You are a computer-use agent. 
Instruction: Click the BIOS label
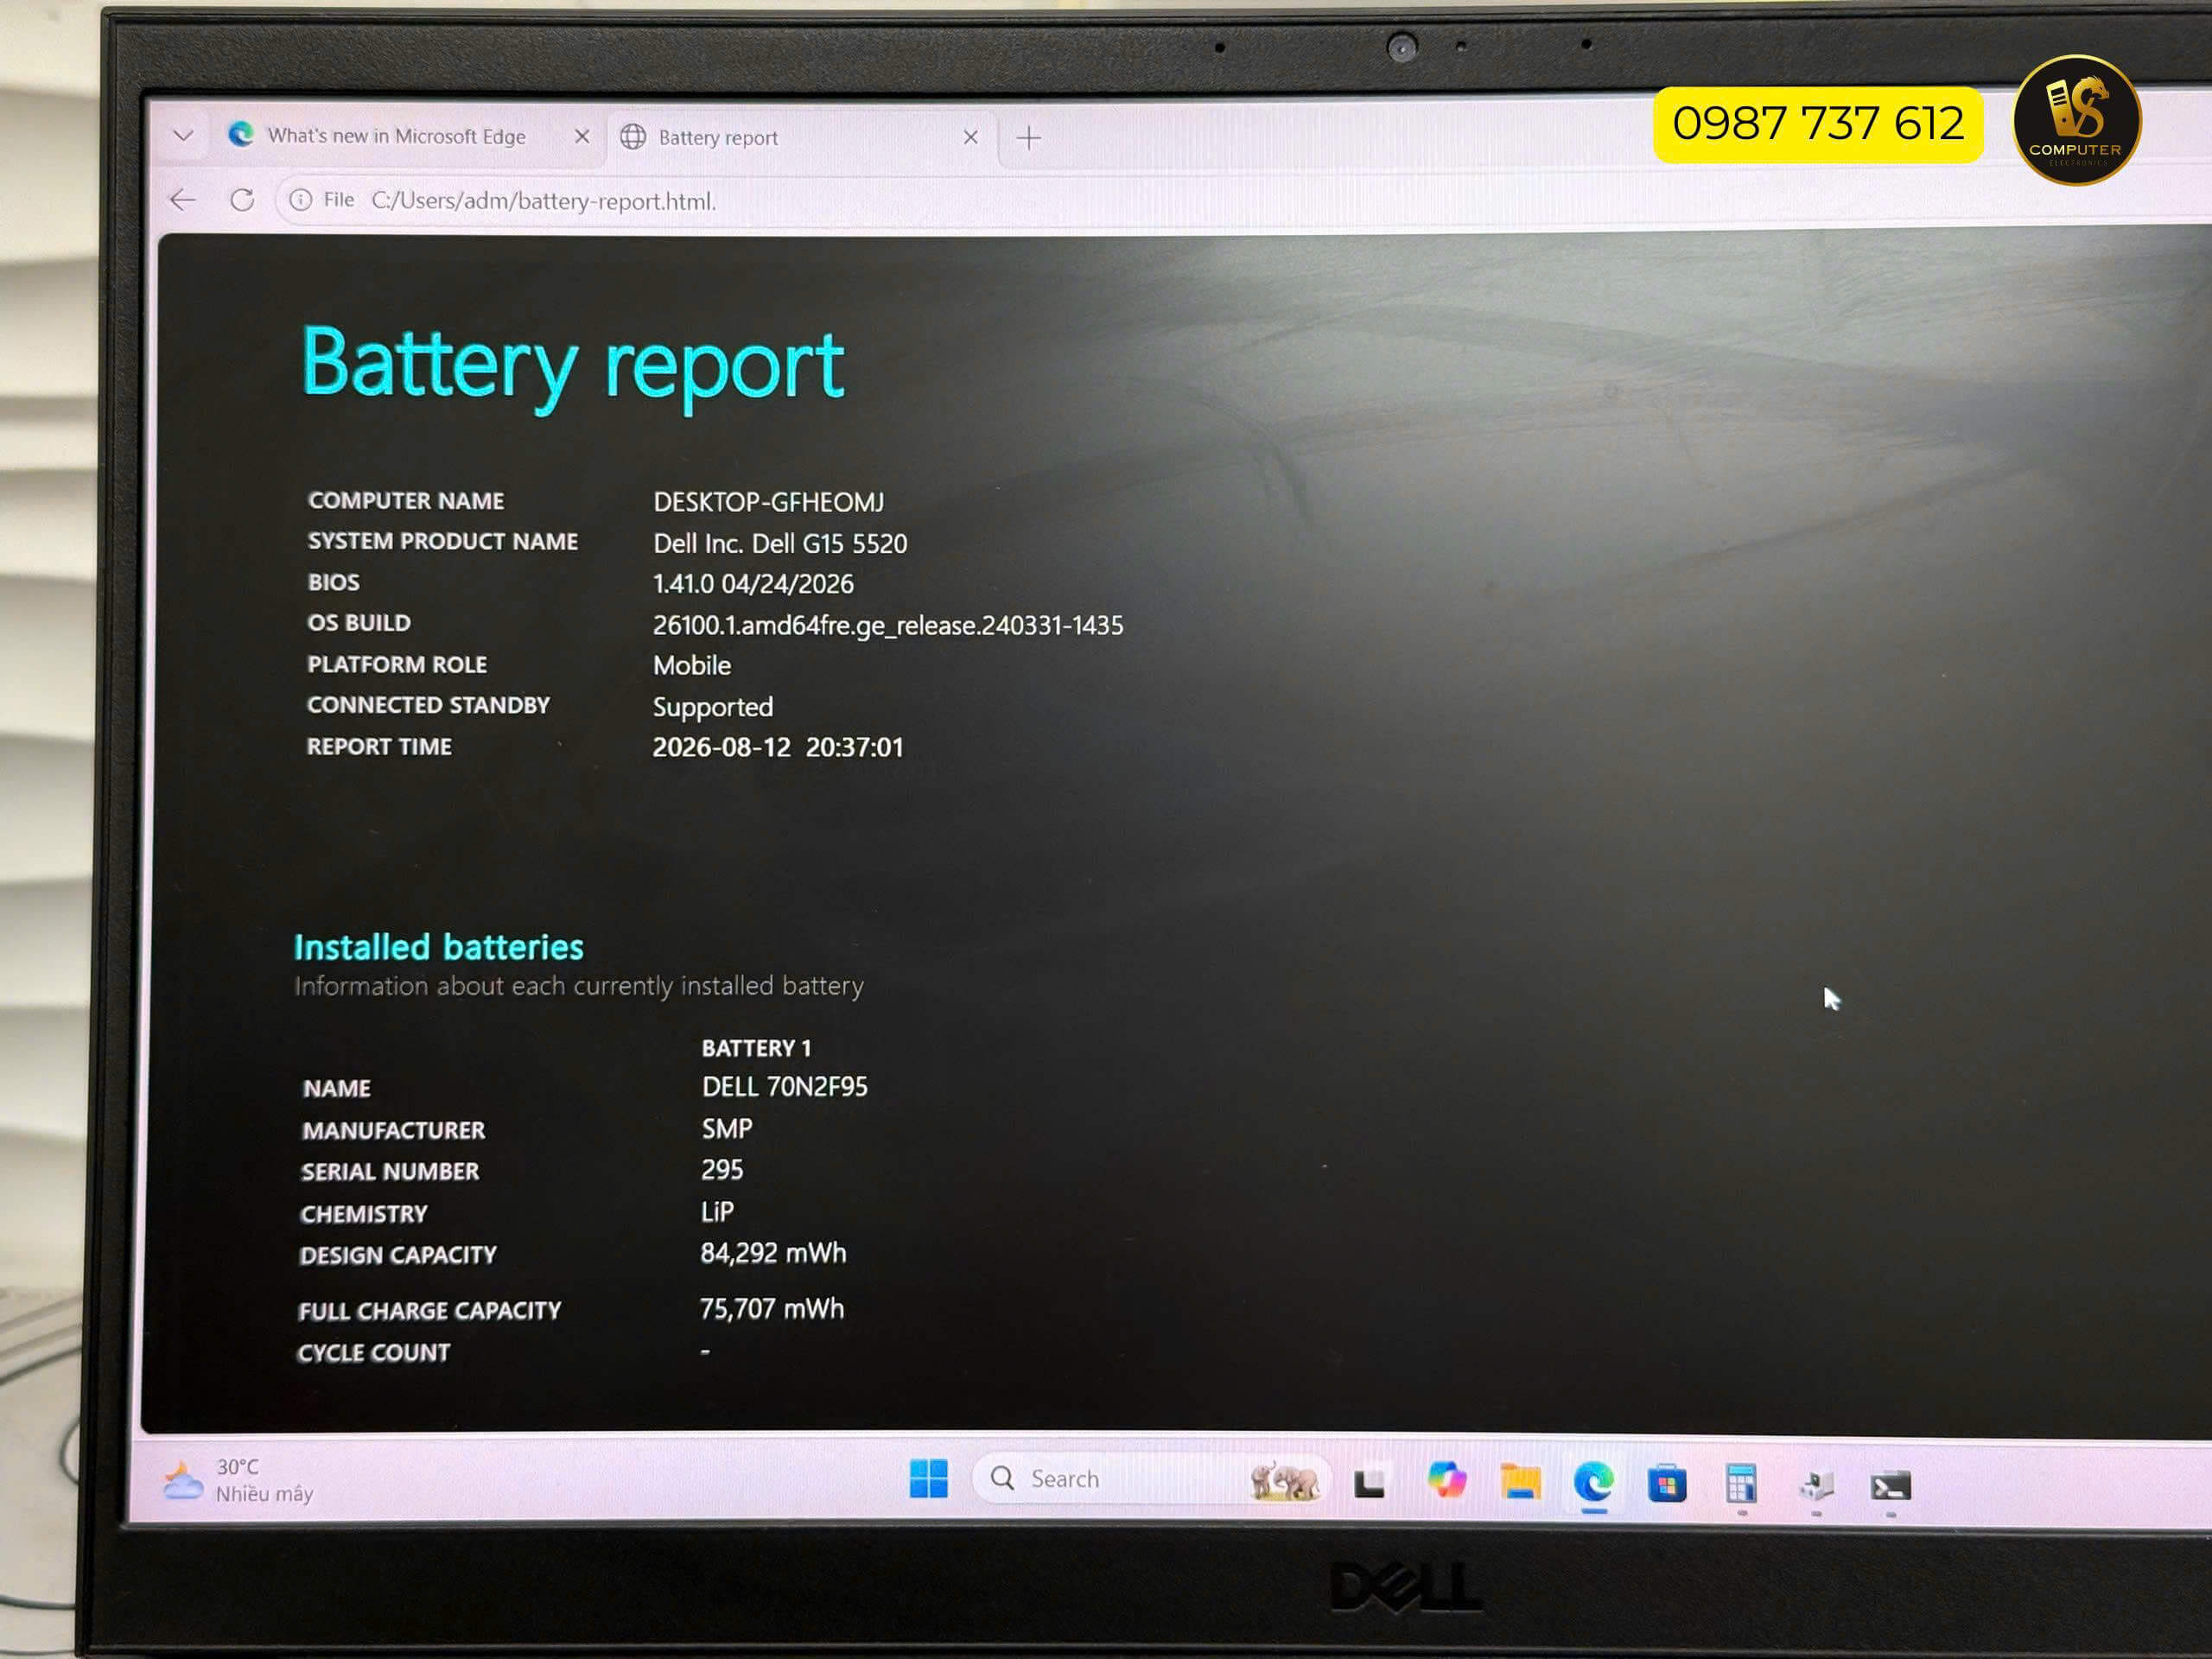pyautogui.click(x=333, y=582)
